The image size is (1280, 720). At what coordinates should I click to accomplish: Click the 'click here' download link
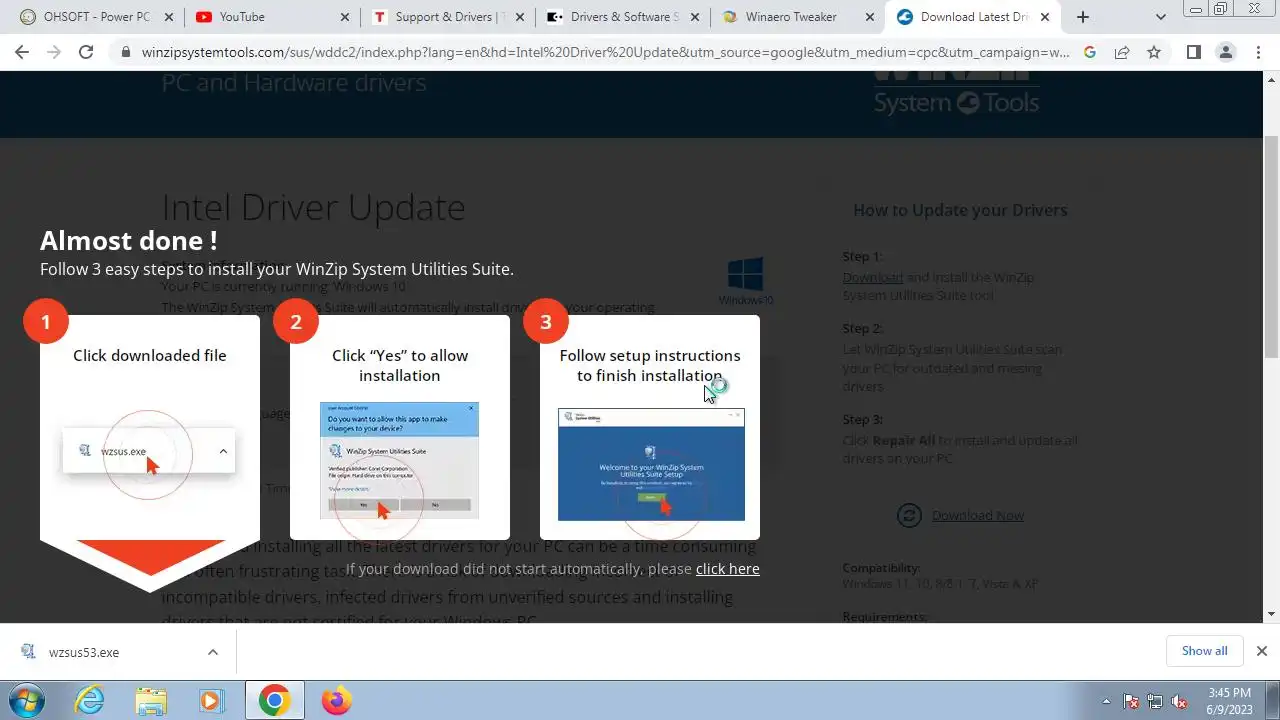point(727,569)
